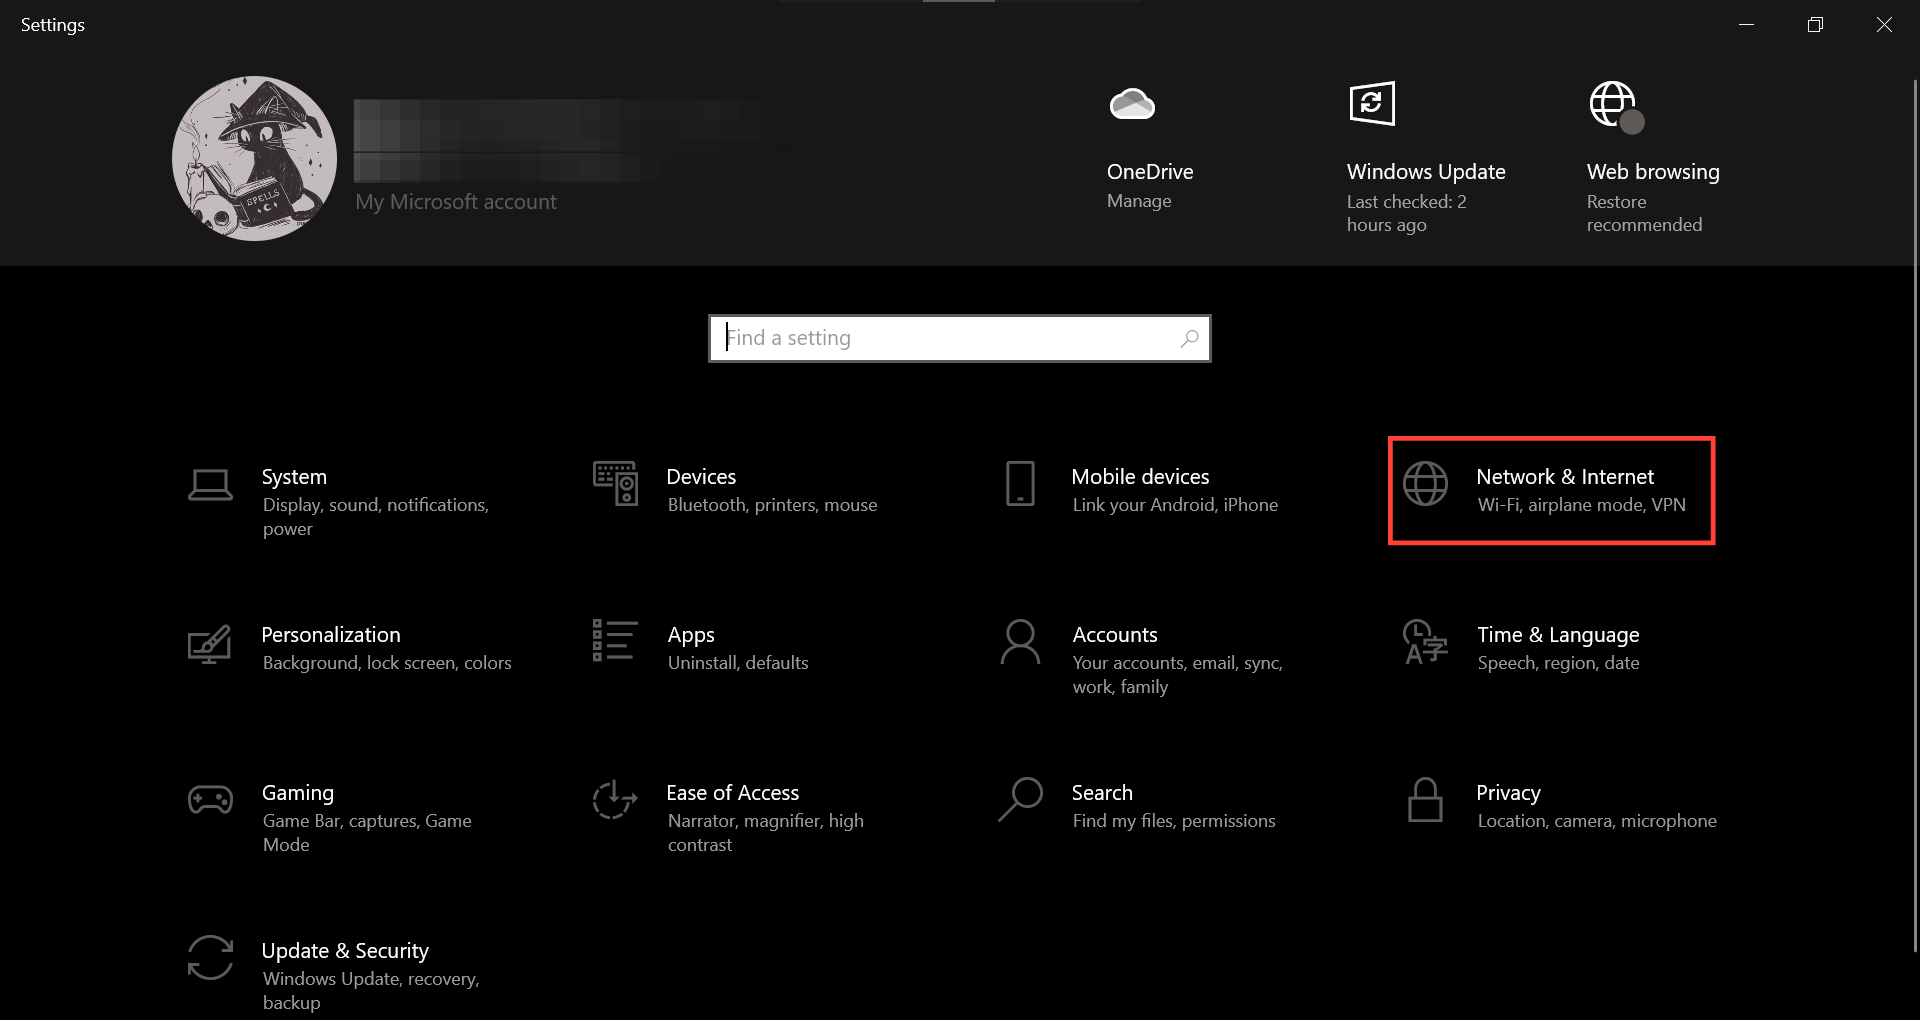Open Update & Security title
The height and width of the screenshot is (1020, 1920).
pyautogui.click(x=345, y=951)
